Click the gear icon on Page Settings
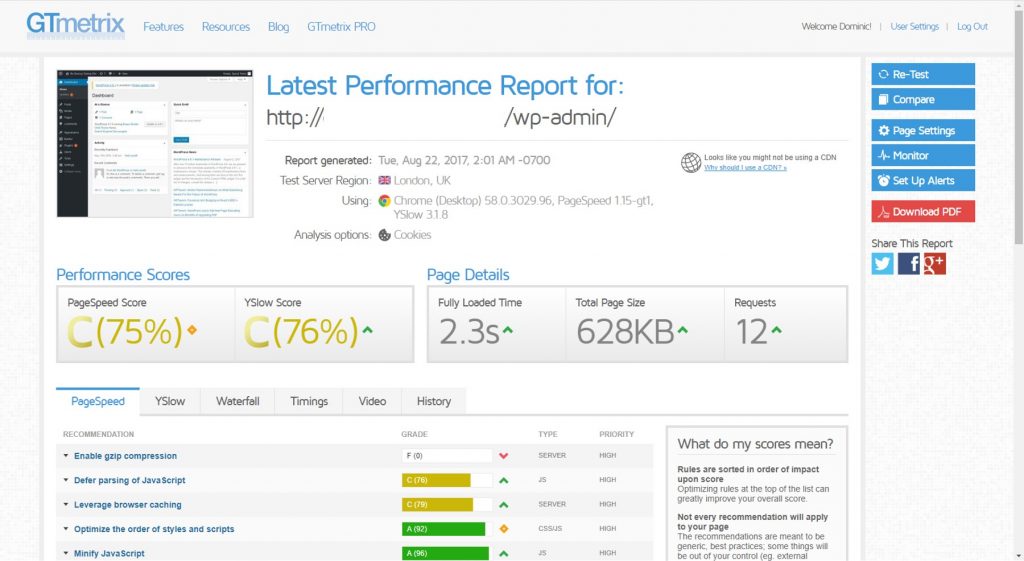This screenshot has width=1024, height=561. (884, 131)
